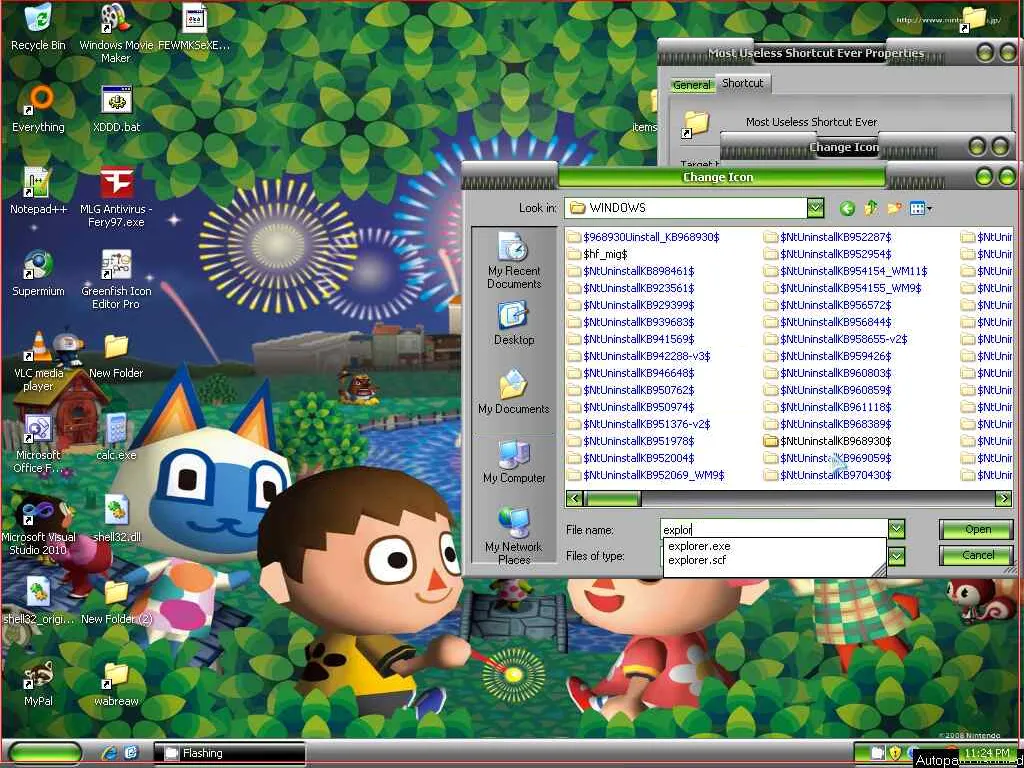Viewport: 1024px width, 768px height.
Task: Expand the Look in WINDOWS dropdown
Action: tap(816, 208)
